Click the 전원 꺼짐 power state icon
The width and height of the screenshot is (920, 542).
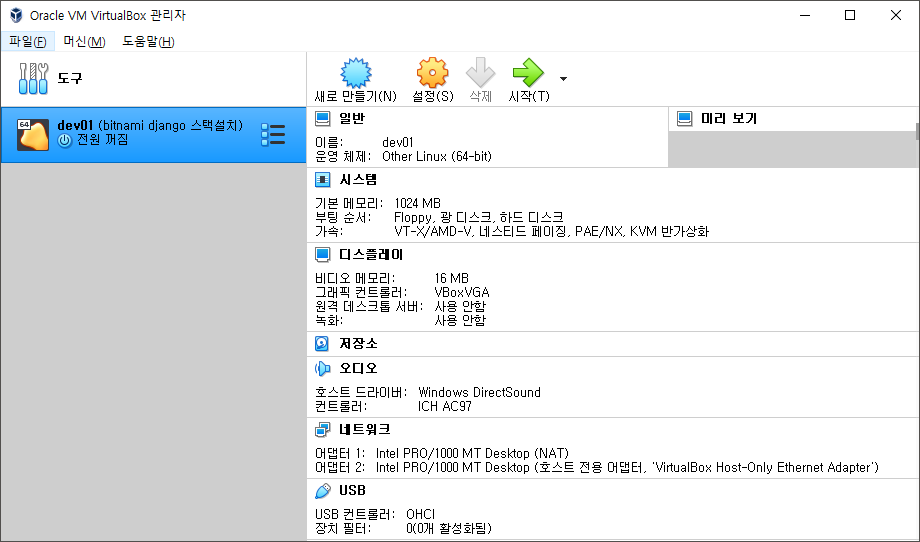[65, 140]
